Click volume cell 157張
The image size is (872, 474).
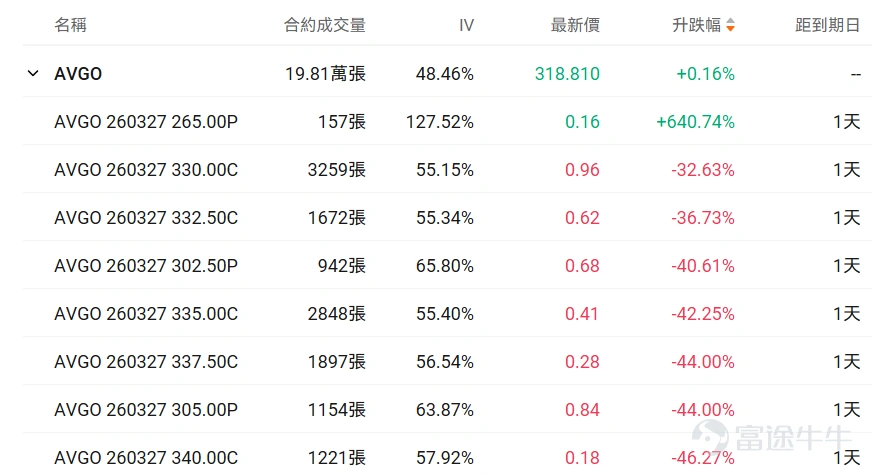coord(341,122)
